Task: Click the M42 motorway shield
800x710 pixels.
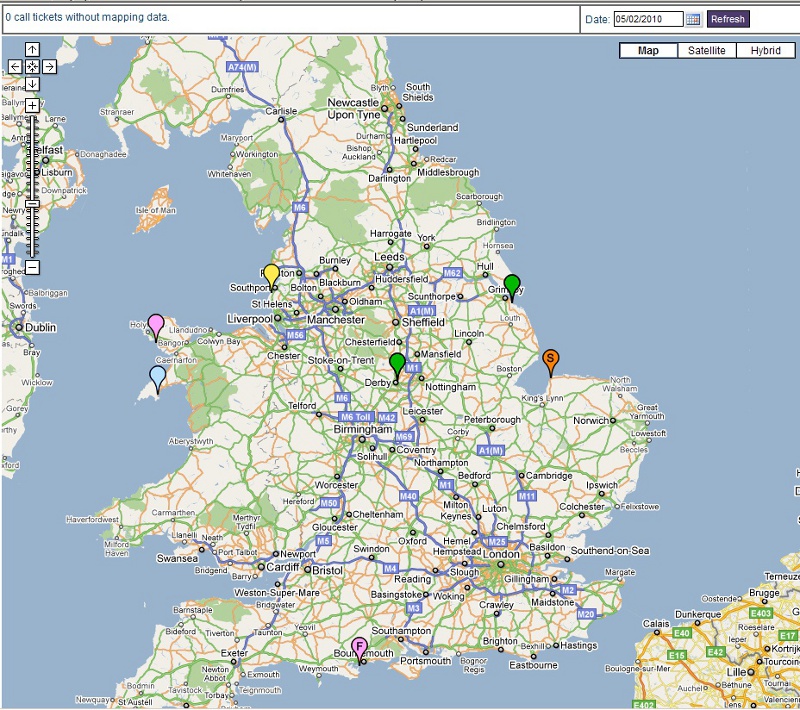Action: click(387, 418)
